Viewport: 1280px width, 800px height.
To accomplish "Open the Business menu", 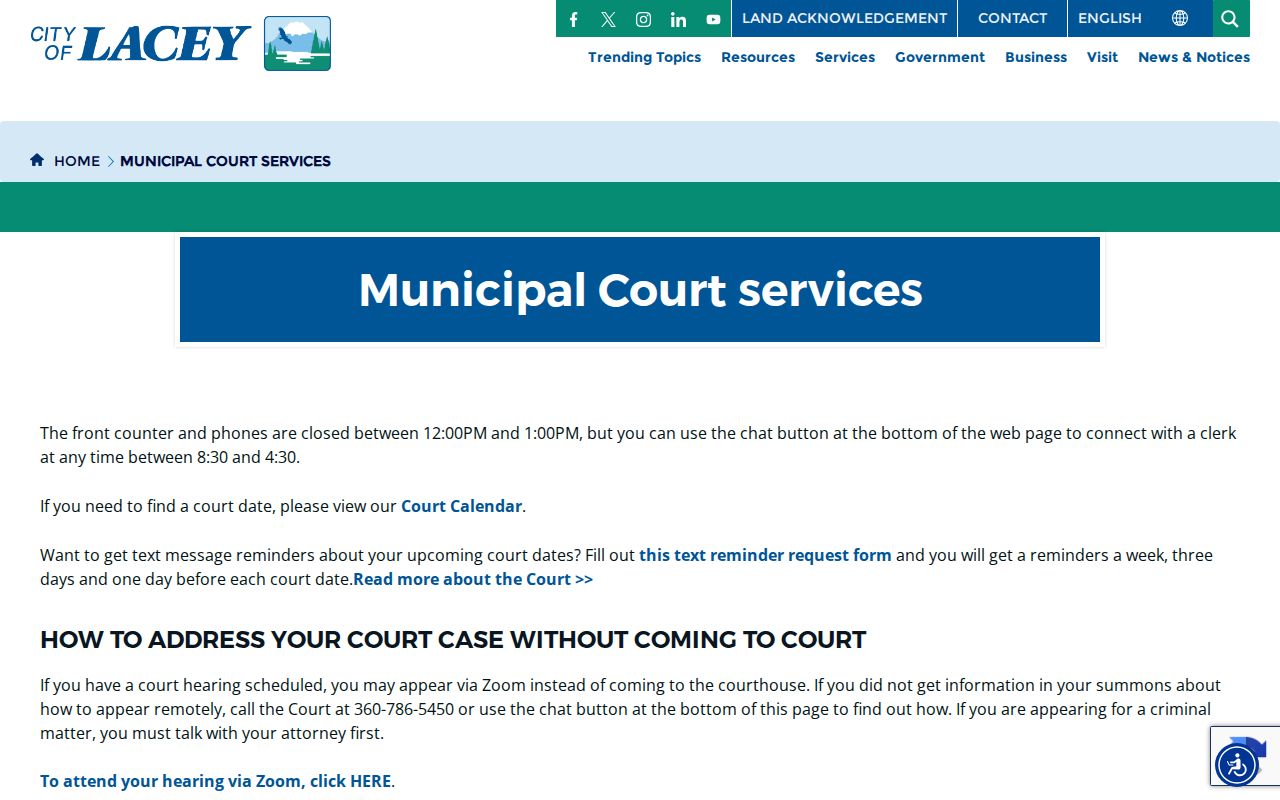I will [1036, 57].
